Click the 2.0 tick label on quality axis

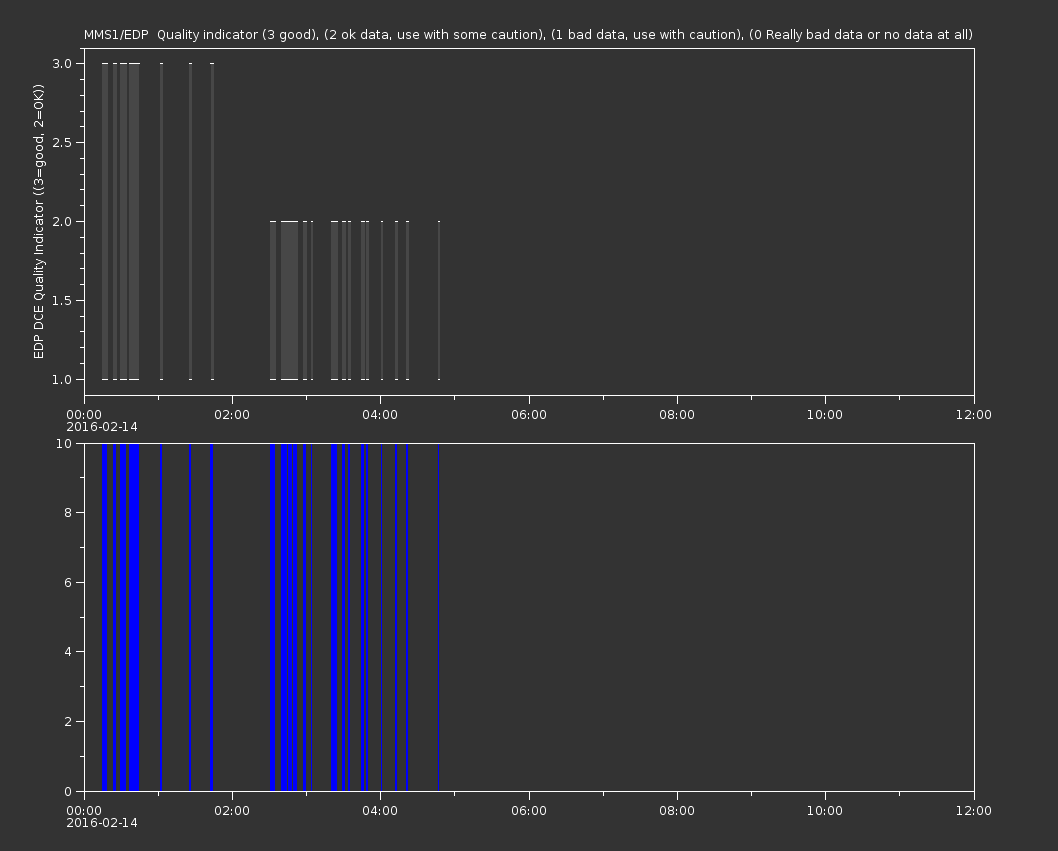[x=61, y=221]
